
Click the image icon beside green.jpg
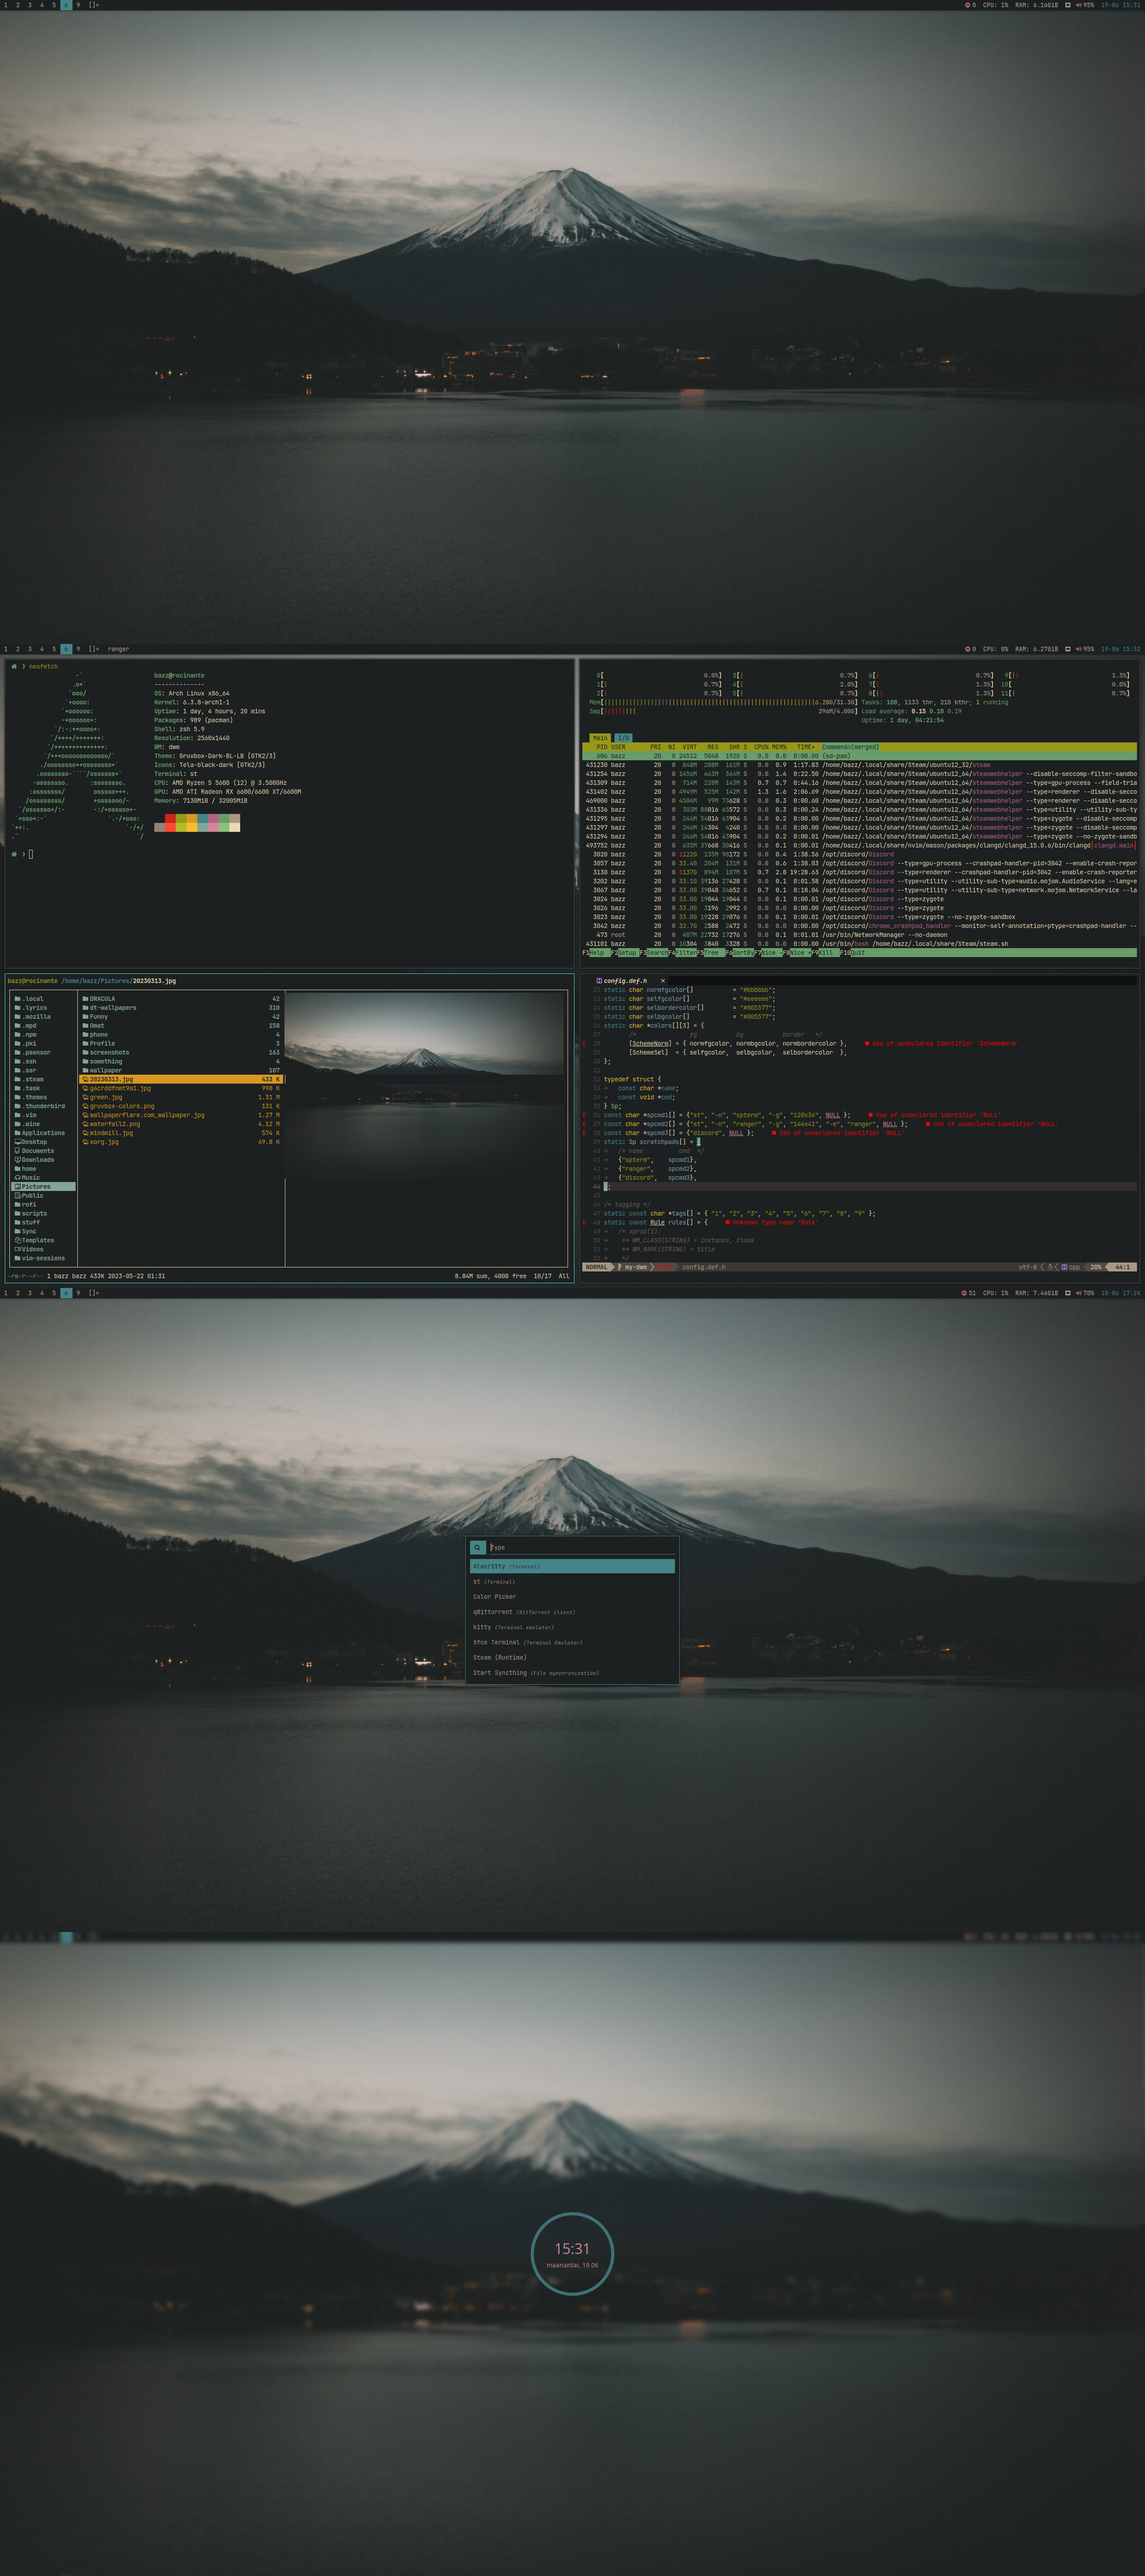click(x=85, y=1097)
